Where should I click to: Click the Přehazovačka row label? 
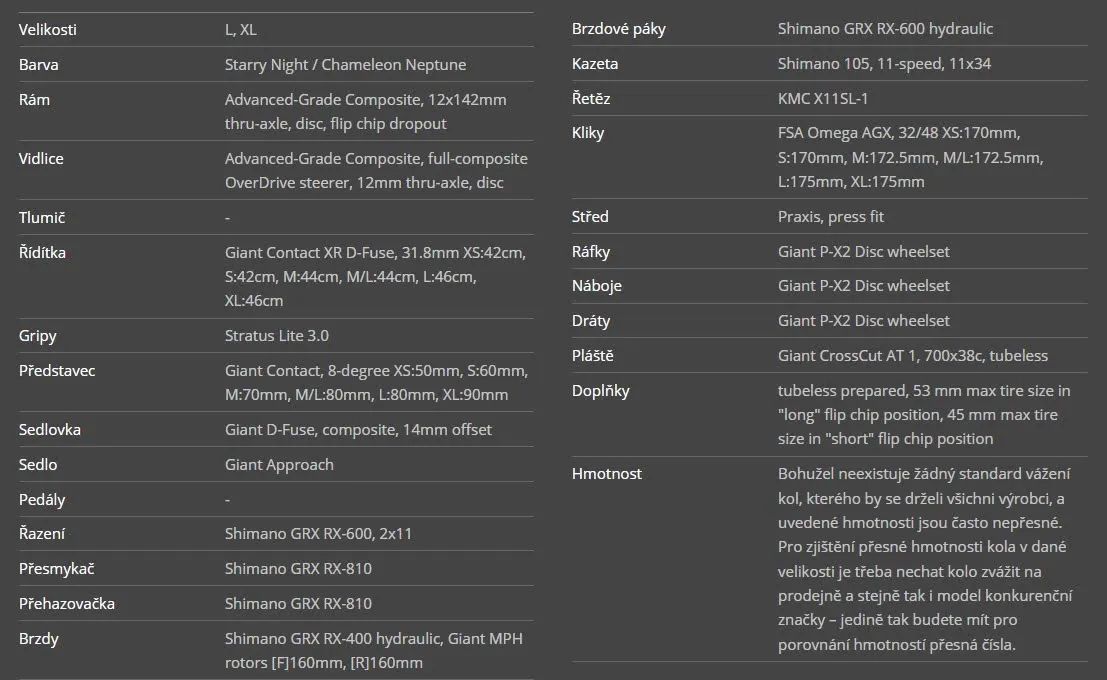click(x=66, y=604)
